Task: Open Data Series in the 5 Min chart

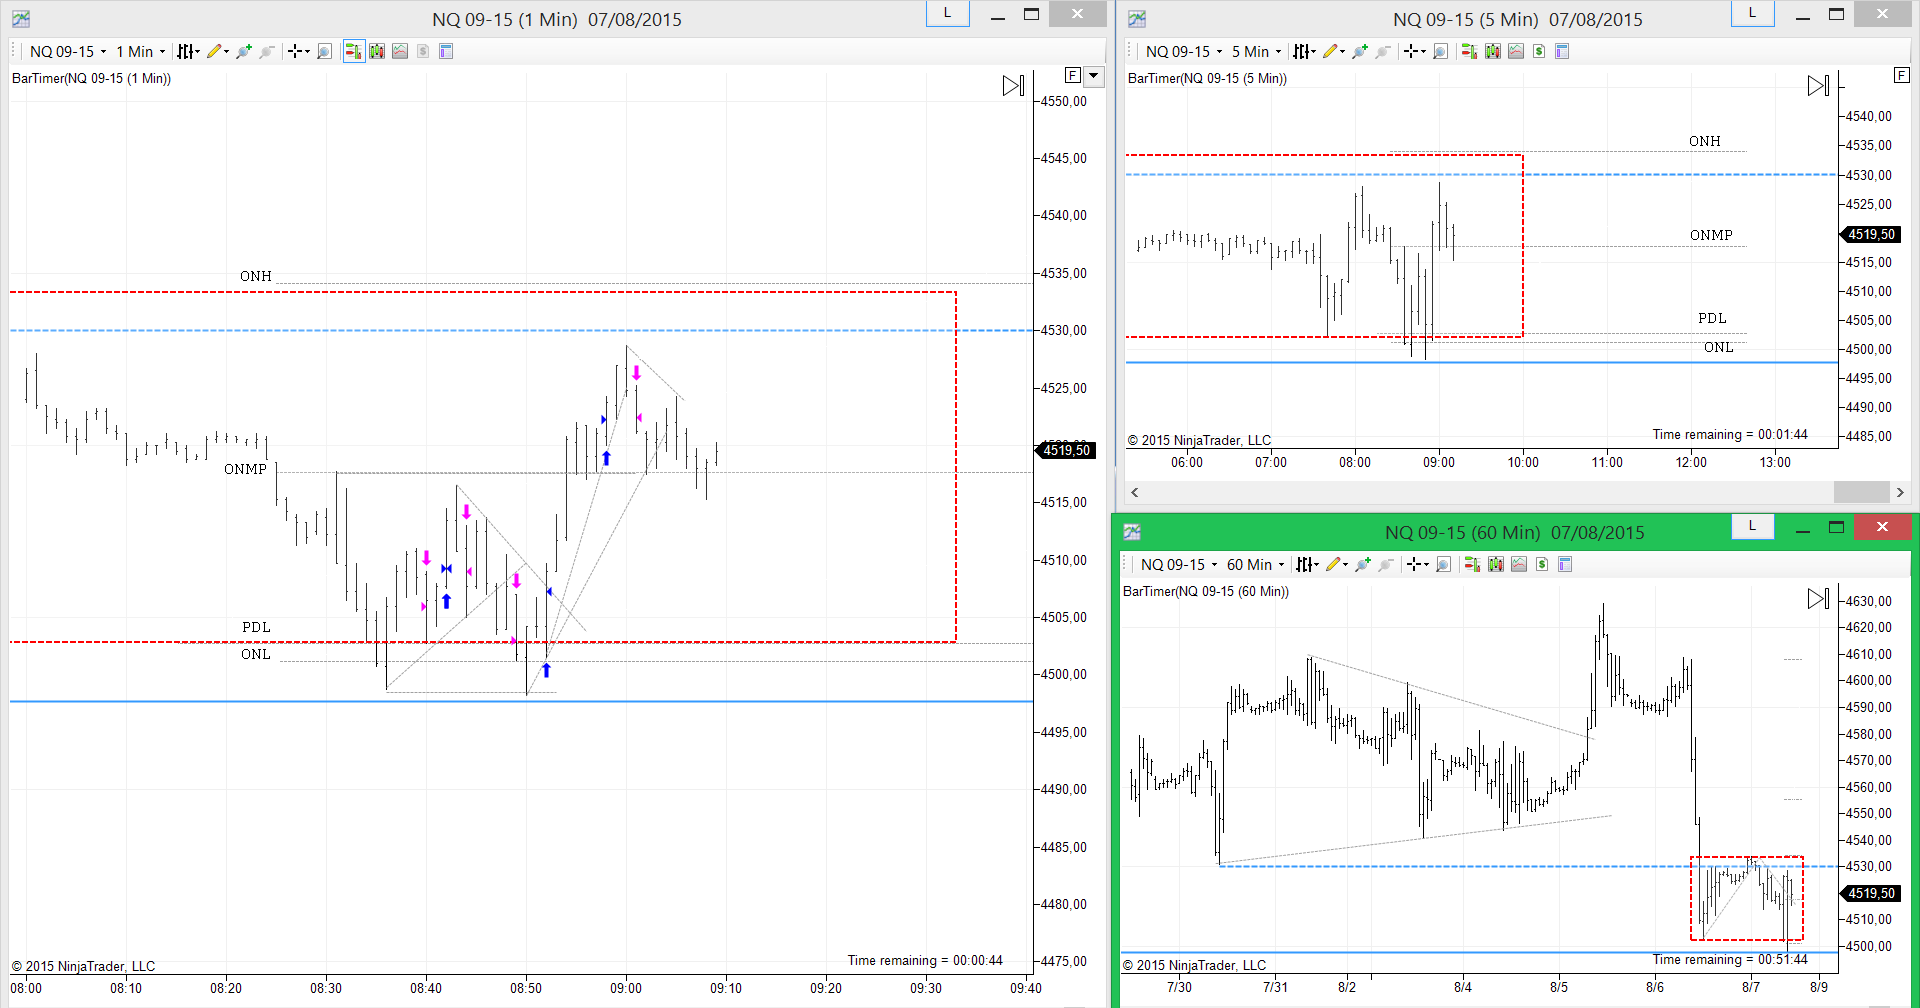Action: point(1493,51)
